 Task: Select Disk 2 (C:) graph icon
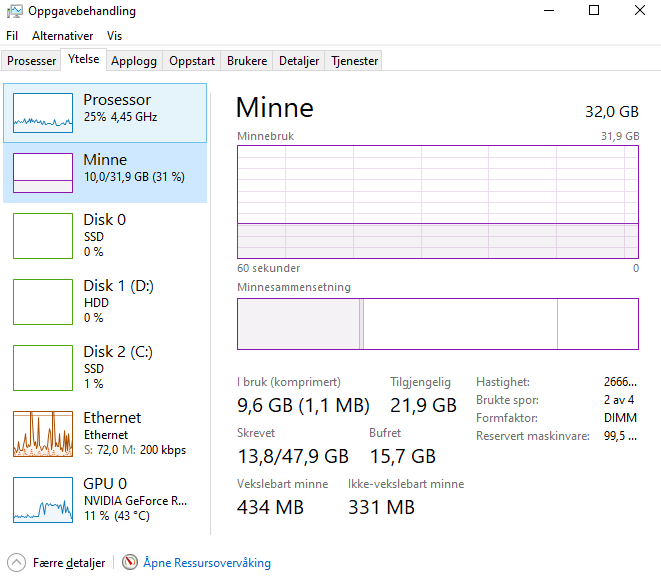[x=42, y=367]
